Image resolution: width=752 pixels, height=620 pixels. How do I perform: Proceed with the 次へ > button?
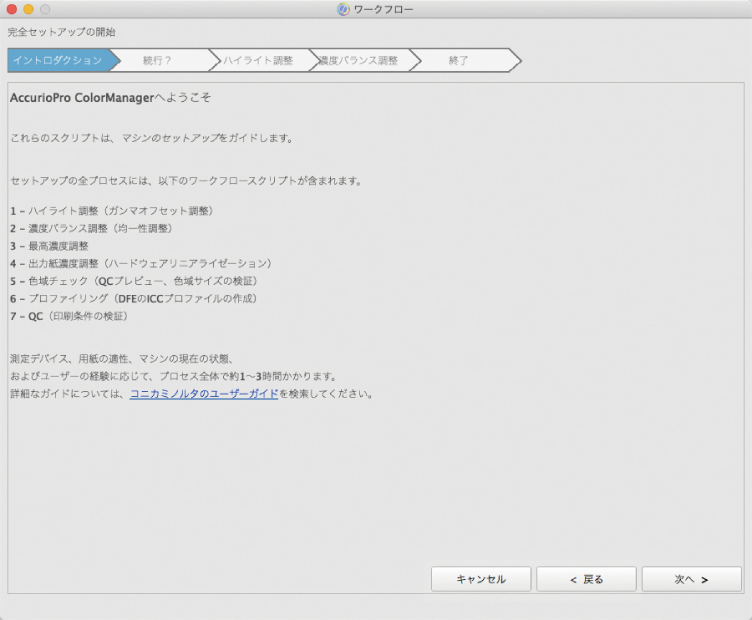pos(691,579)
